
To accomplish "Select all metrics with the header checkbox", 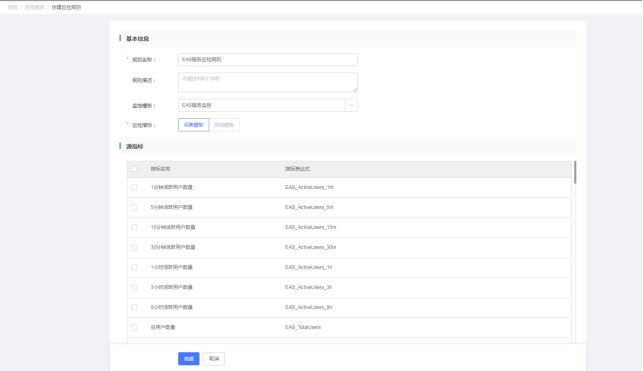I will [x=134, y=169].
